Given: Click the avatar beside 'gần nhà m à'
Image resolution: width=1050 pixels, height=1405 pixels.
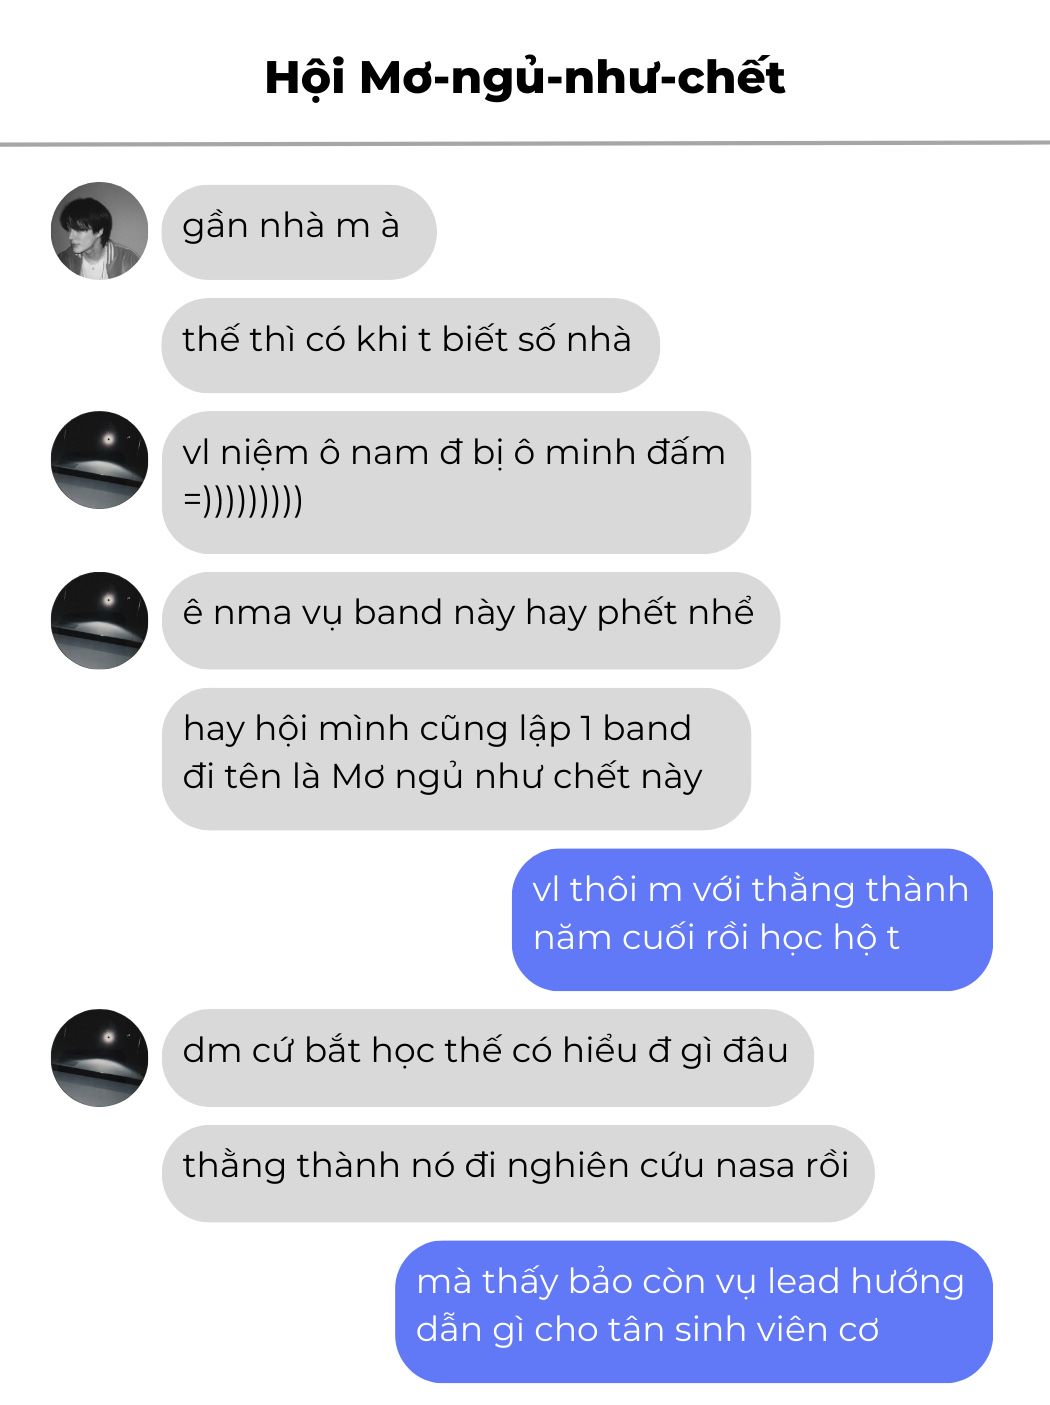Looking at the screenshot, I should tap(99, 231).
